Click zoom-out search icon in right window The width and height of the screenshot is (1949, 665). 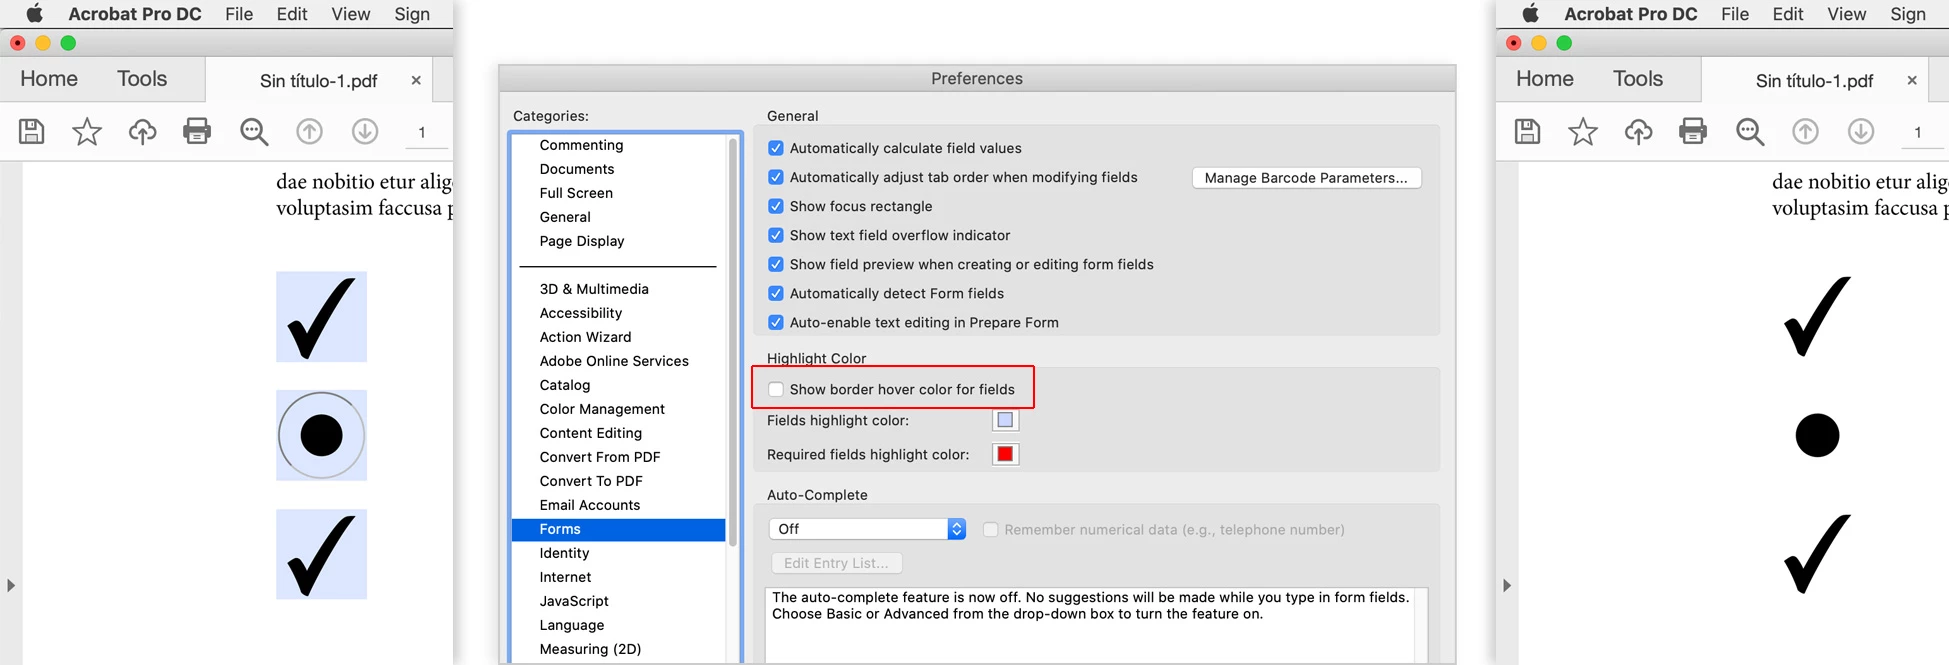coord(1750,132)
